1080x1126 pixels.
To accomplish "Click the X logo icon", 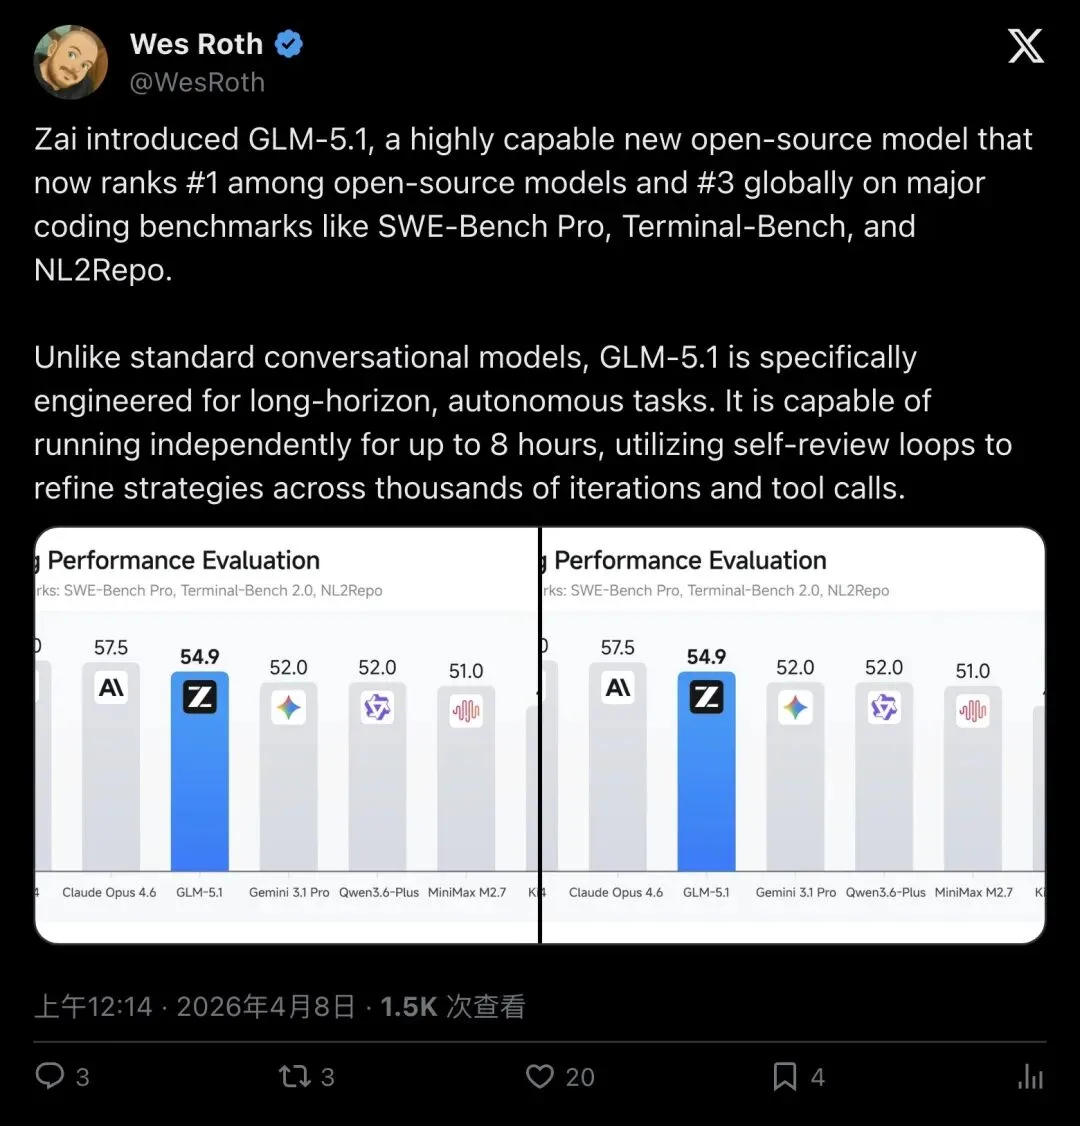I will [1025, 46].
